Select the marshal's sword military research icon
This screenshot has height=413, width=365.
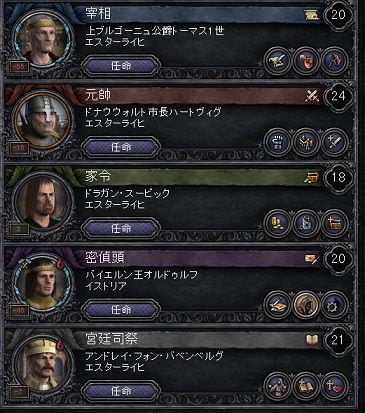click(333, 142)
